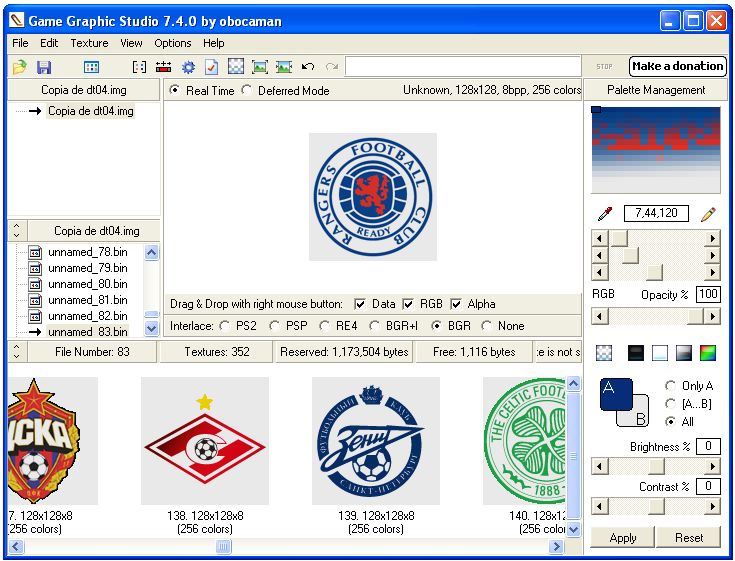Toggle the Data checkbox
735x561 pixels.
coord(360,304)
